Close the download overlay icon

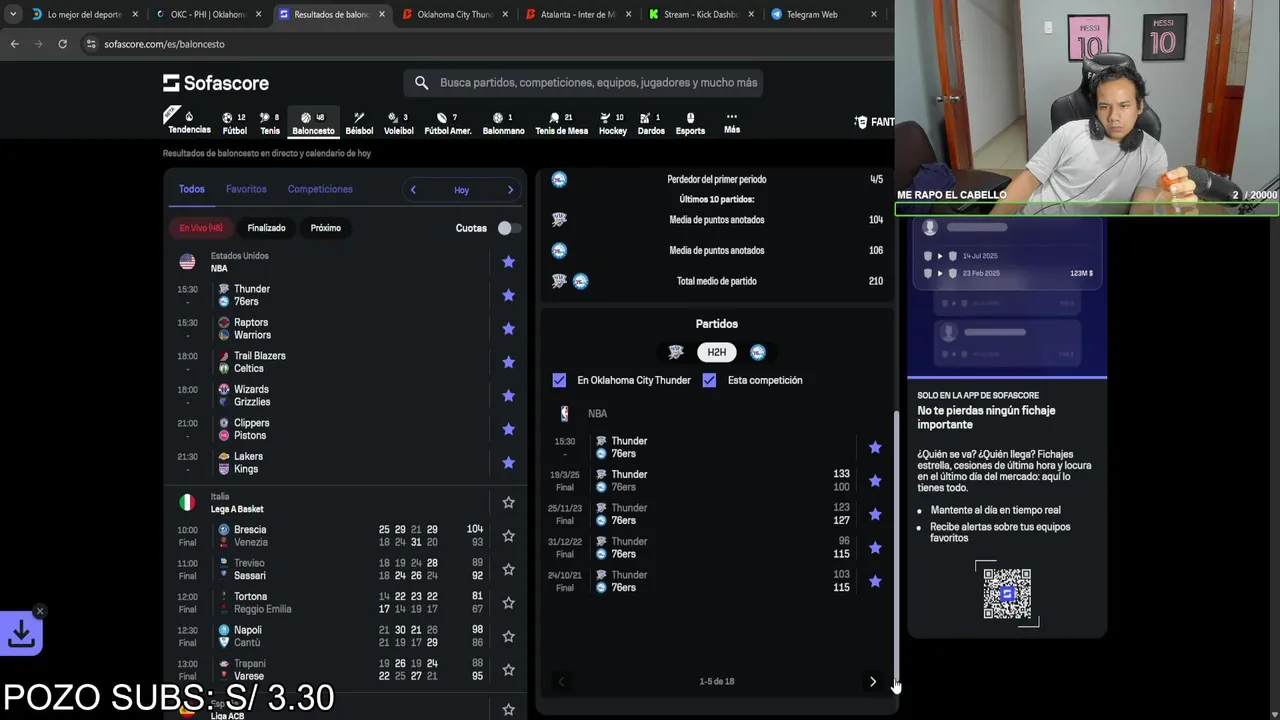(40, 611)
